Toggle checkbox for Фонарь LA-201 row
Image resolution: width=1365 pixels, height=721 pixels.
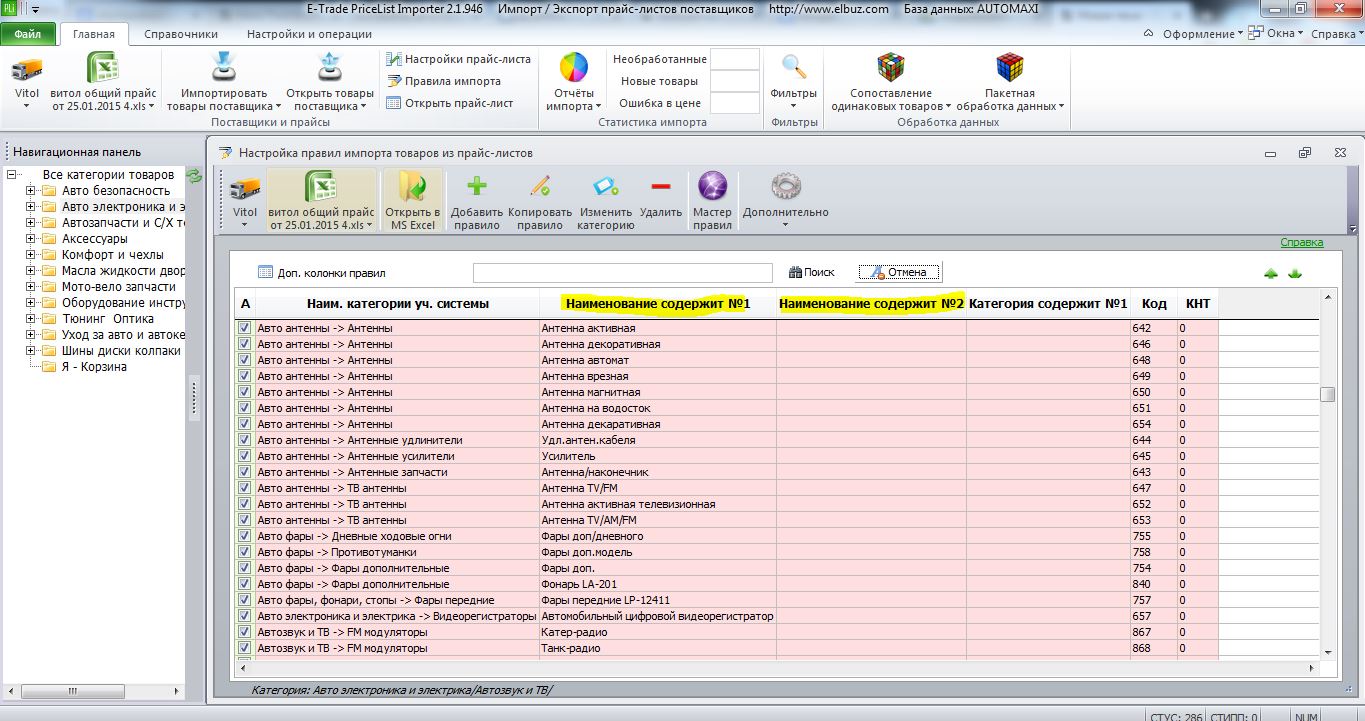click(x=244, y=583)
